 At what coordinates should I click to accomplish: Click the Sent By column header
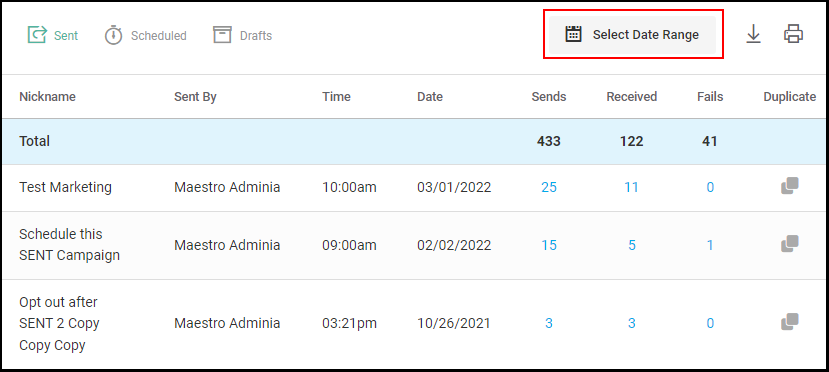pyautogui.click(x=195, y=97)
